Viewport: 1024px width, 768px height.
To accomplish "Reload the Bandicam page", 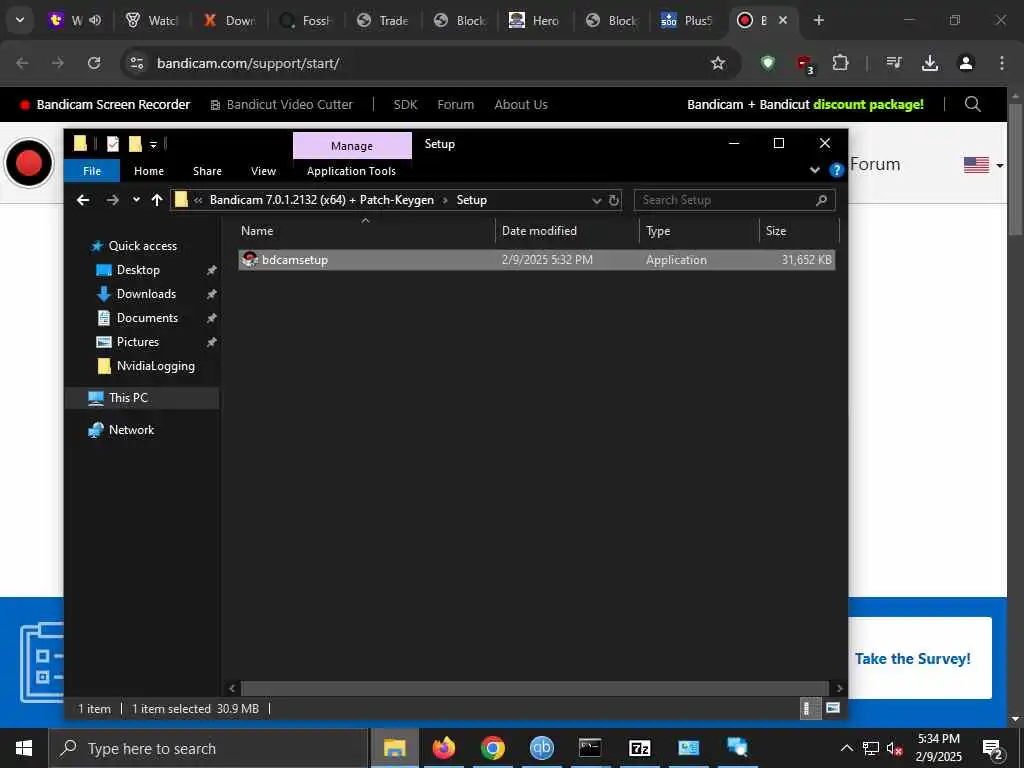I will (x=94, y=63).
